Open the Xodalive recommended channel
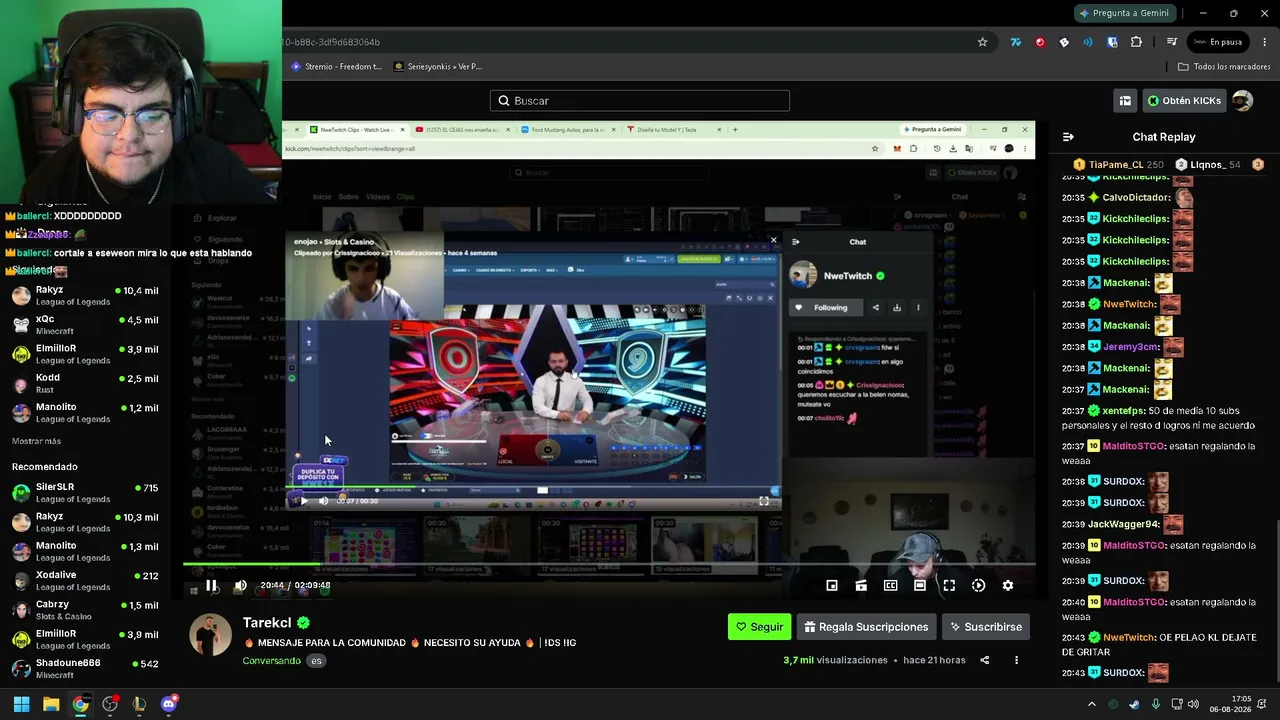Image resolution: width=1280 pixels, height=720 pixels. click(85, 581)
